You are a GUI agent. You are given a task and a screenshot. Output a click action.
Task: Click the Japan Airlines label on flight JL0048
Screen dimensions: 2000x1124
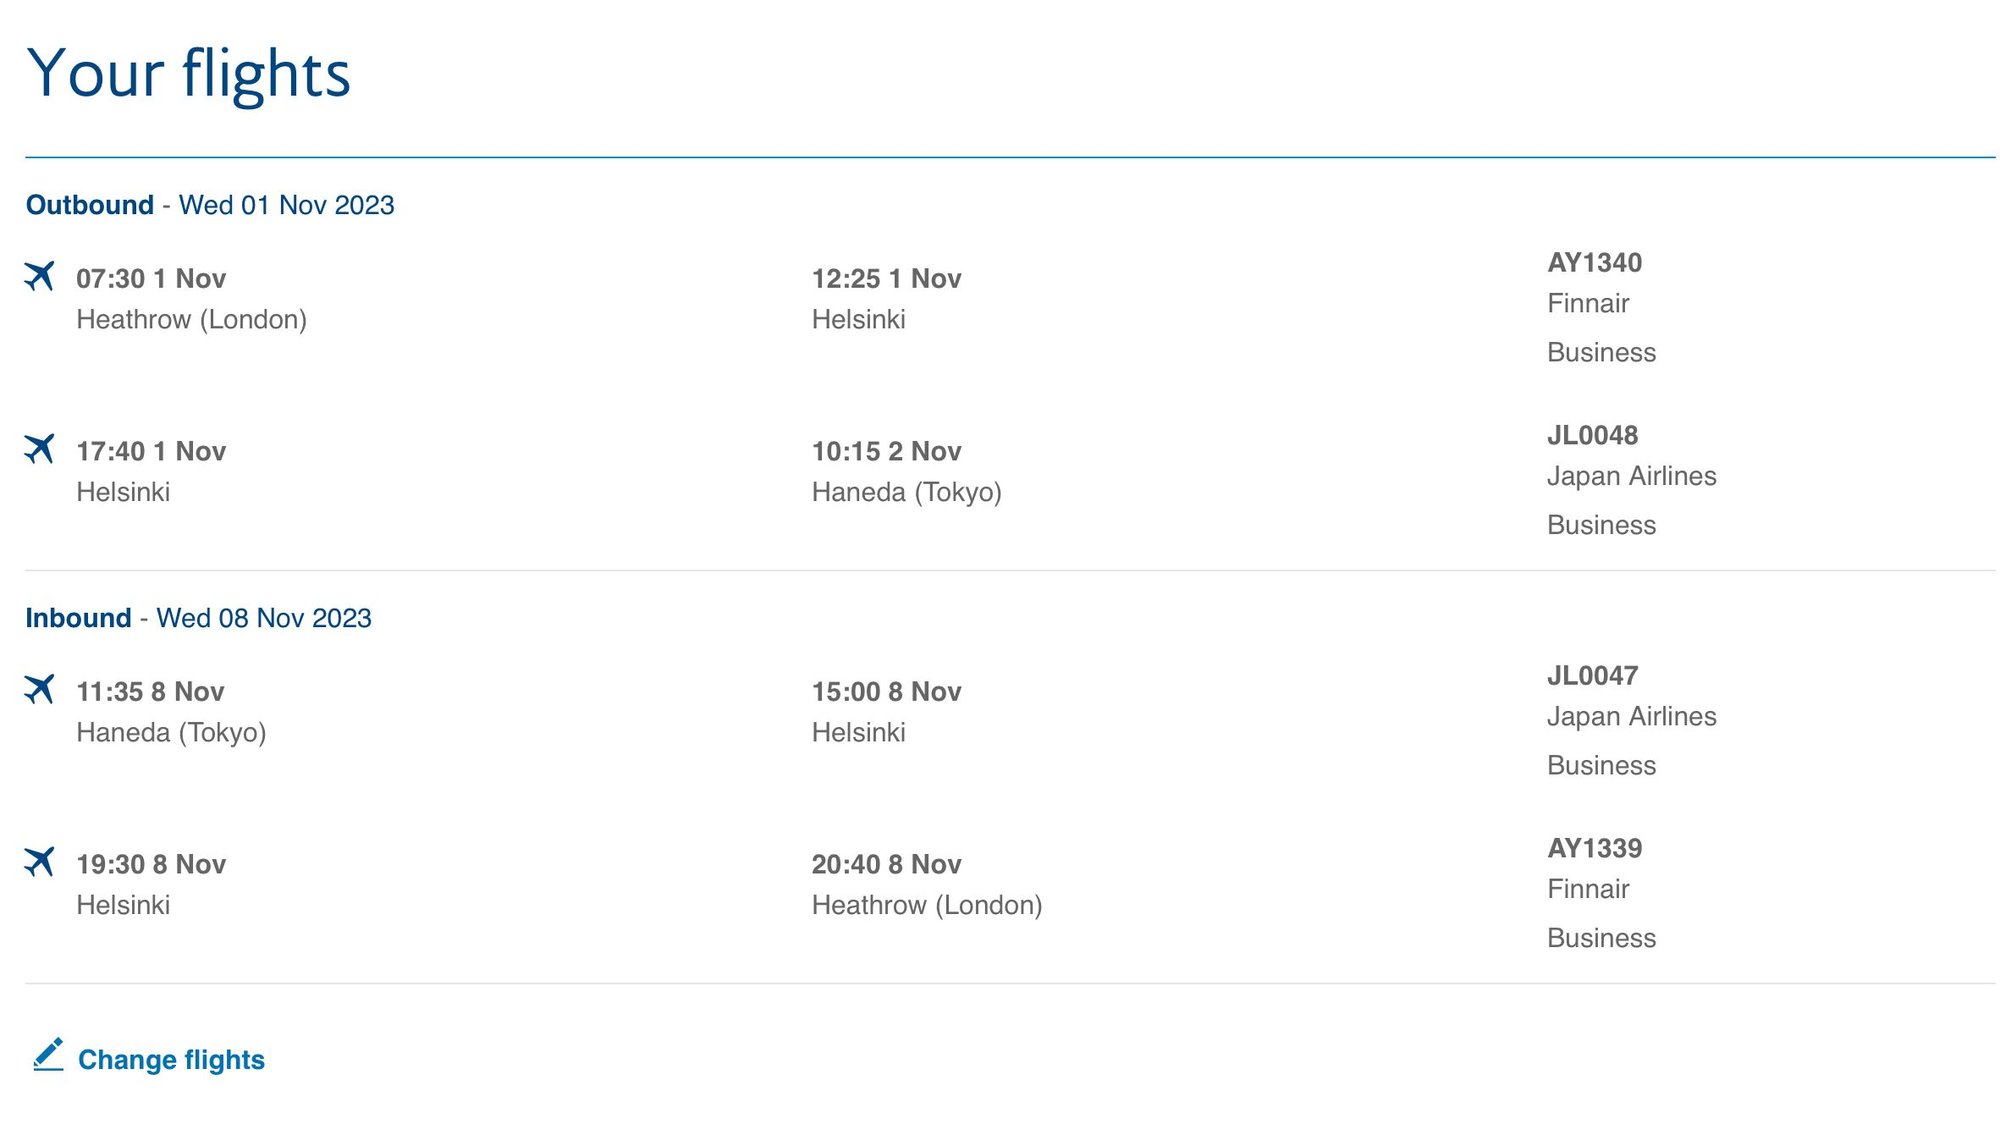point(1632,476)
